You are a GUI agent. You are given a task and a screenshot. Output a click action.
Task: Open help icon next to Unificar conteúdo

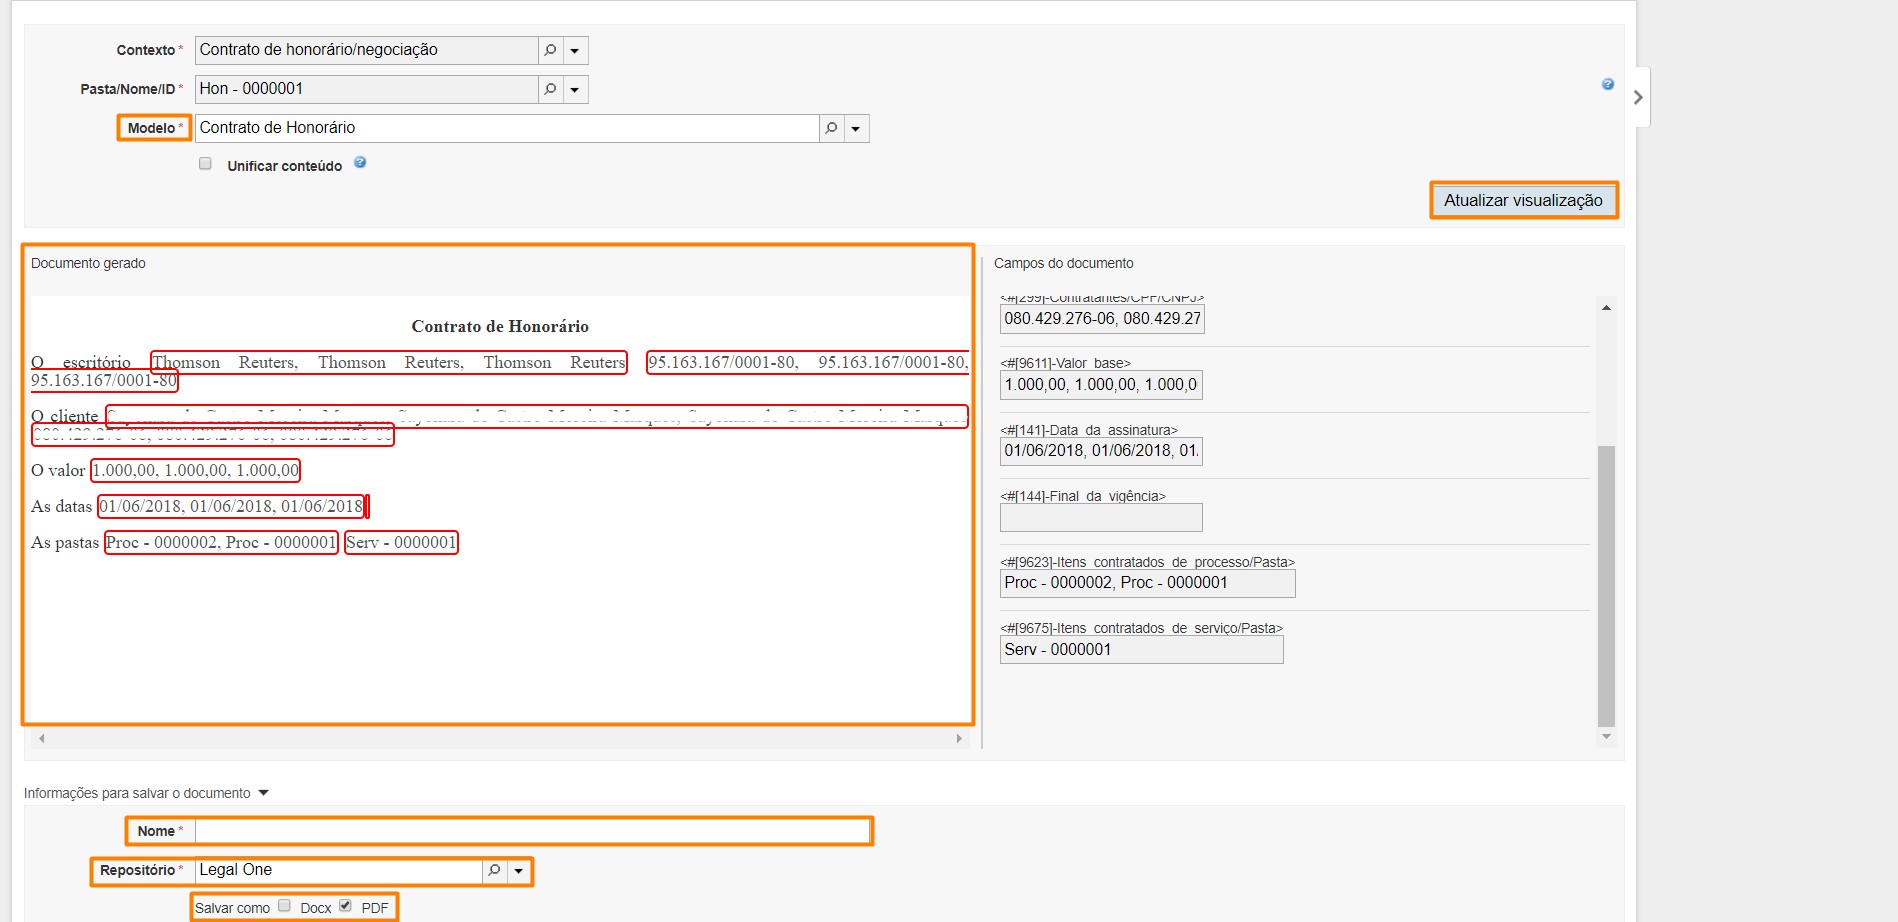[x=360, y=163]
